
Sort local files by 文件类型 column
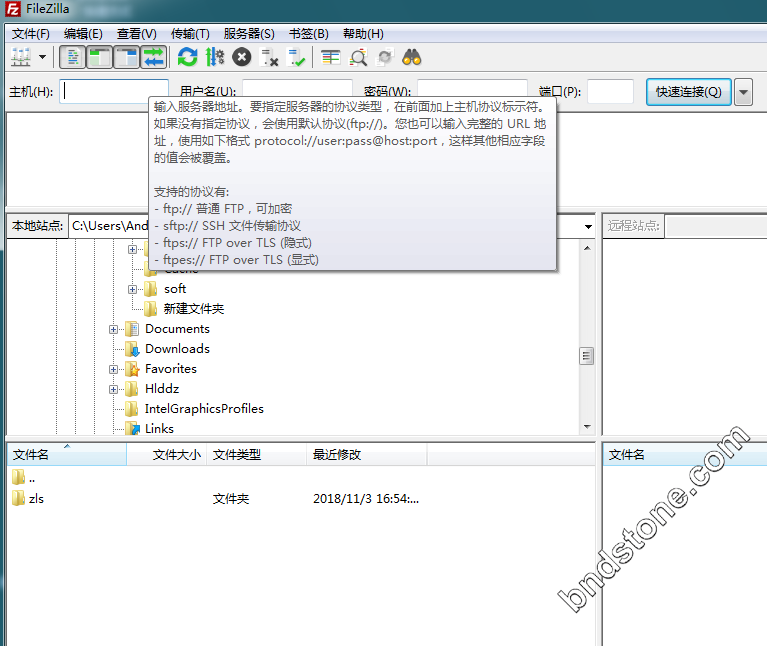click(x=257, y=455)
